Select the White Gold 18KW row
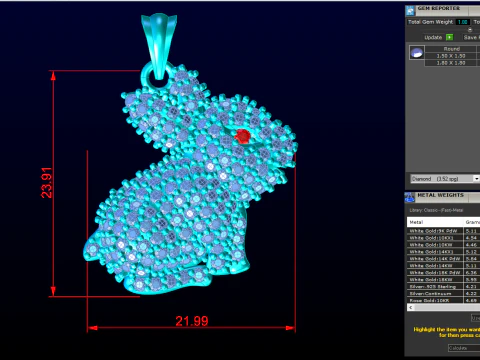 (443, 280)
